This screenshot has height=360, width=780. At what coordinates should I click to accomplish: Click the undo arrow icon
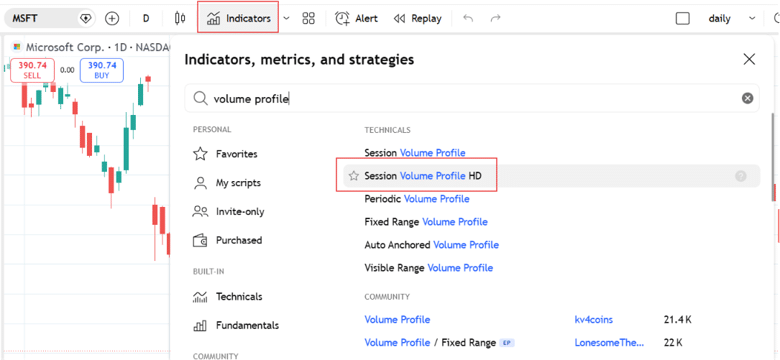pos(468,19)
